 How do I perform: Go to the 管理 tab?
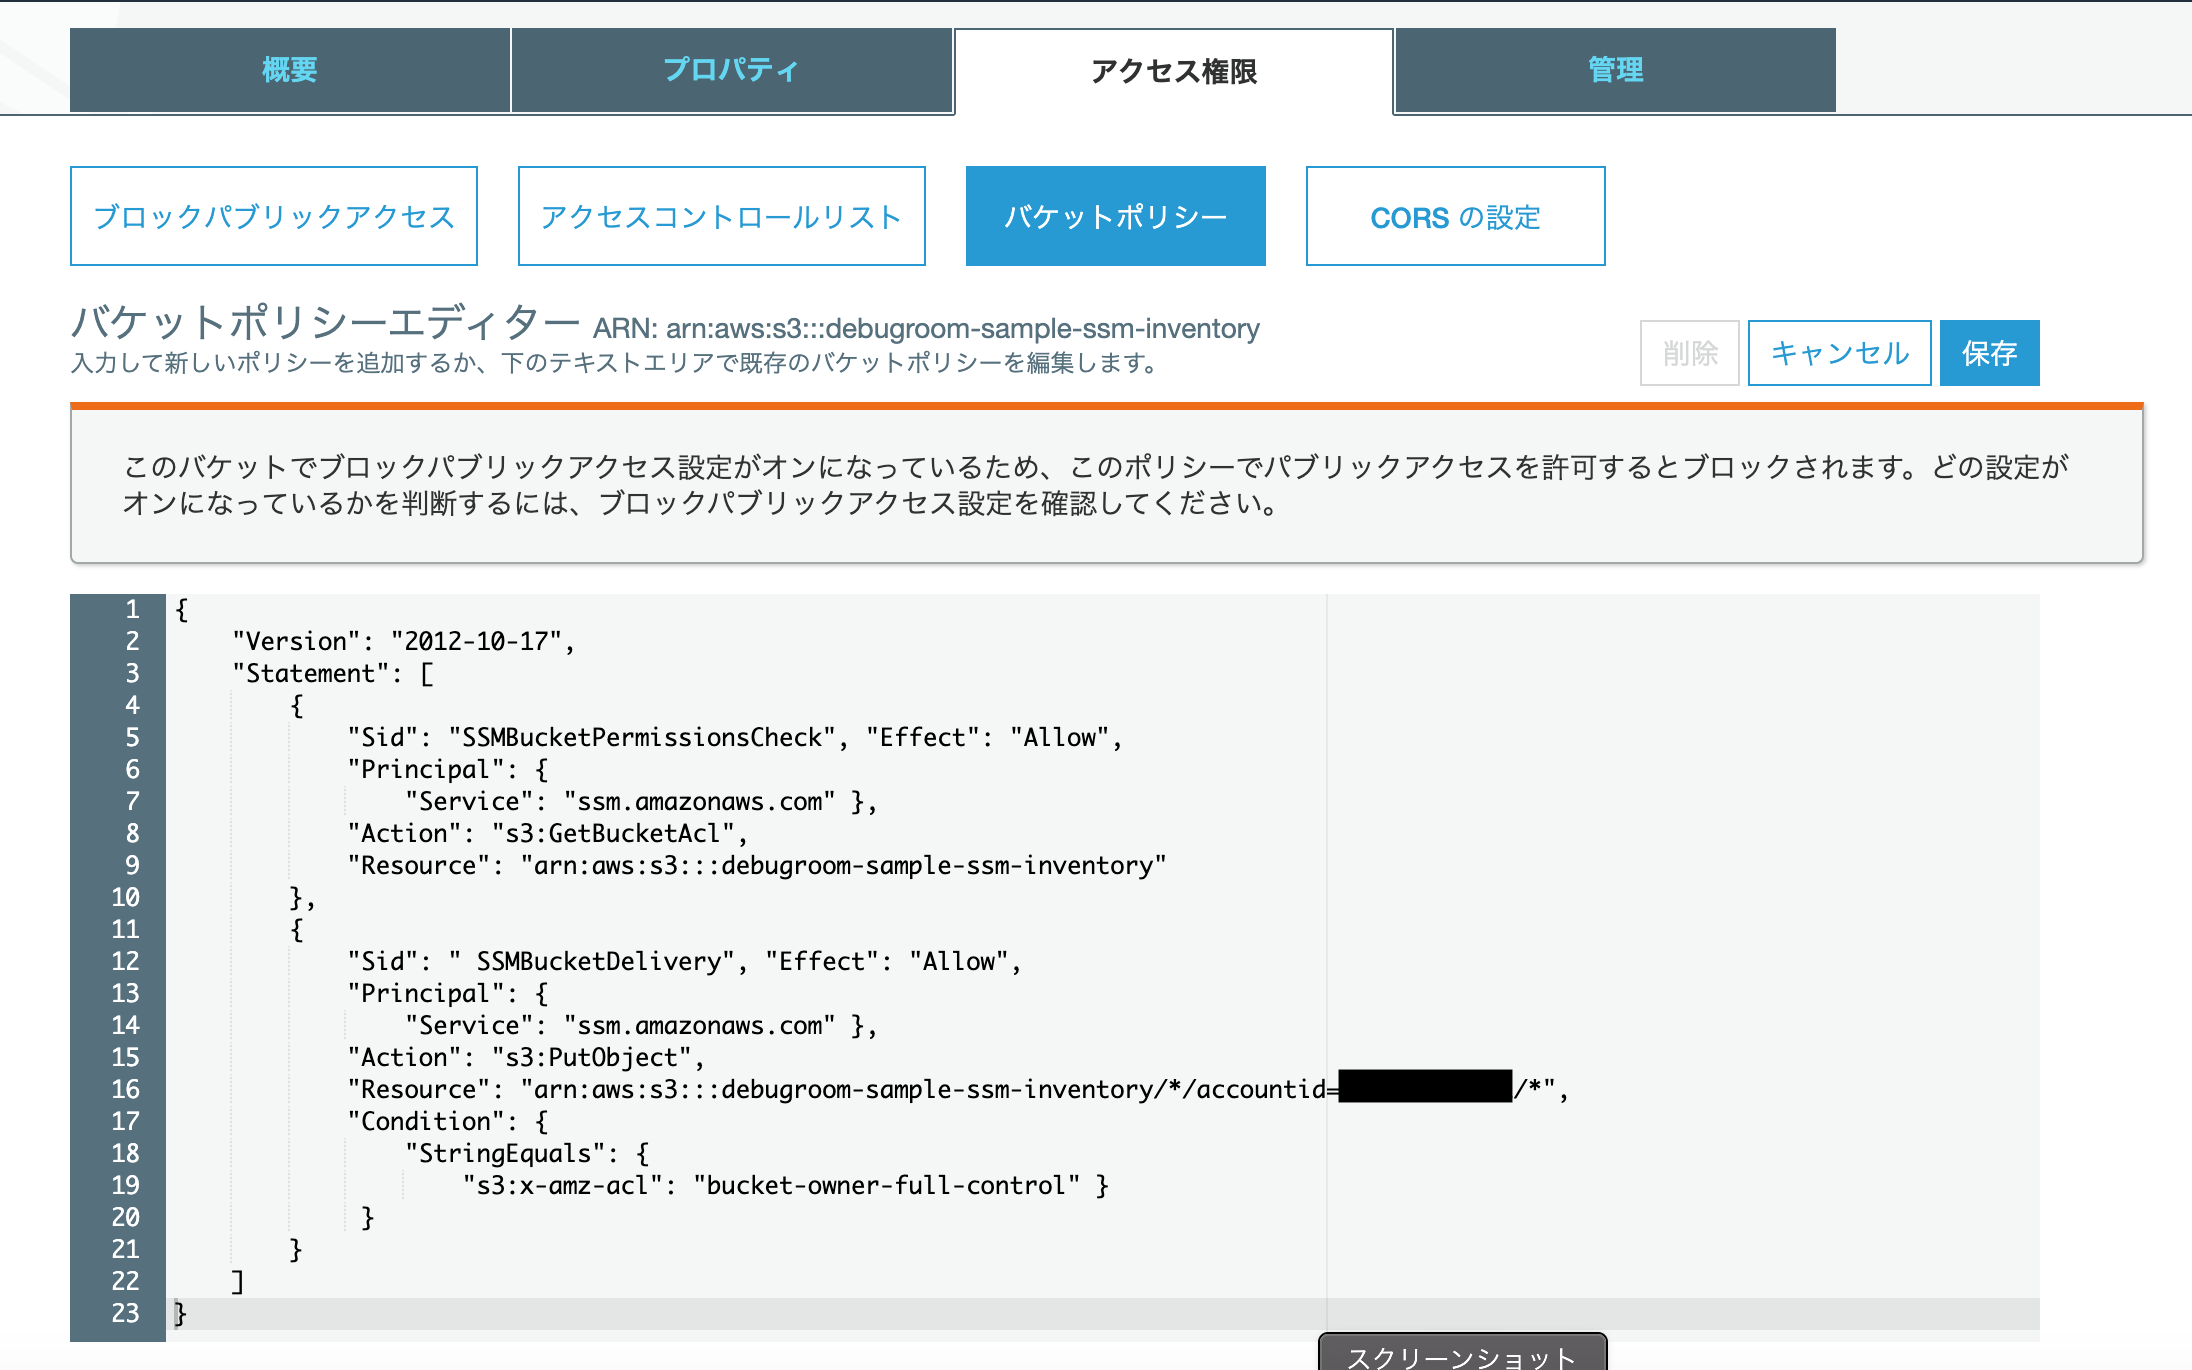click(1616, 70)
